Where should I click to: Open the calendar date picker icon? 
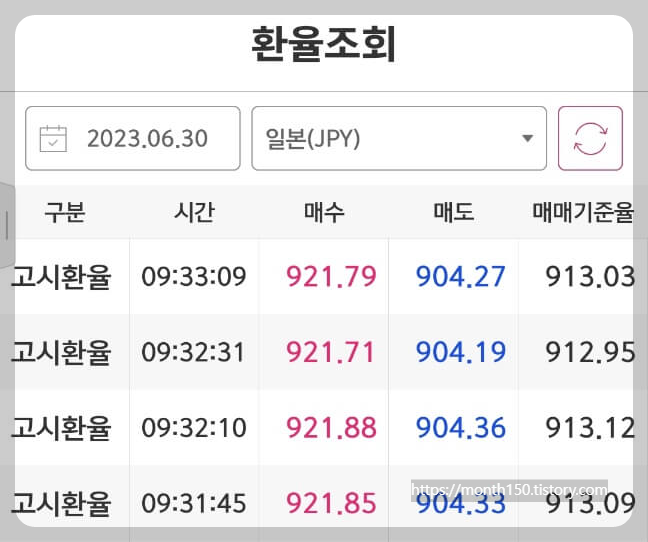coord(53,138)
